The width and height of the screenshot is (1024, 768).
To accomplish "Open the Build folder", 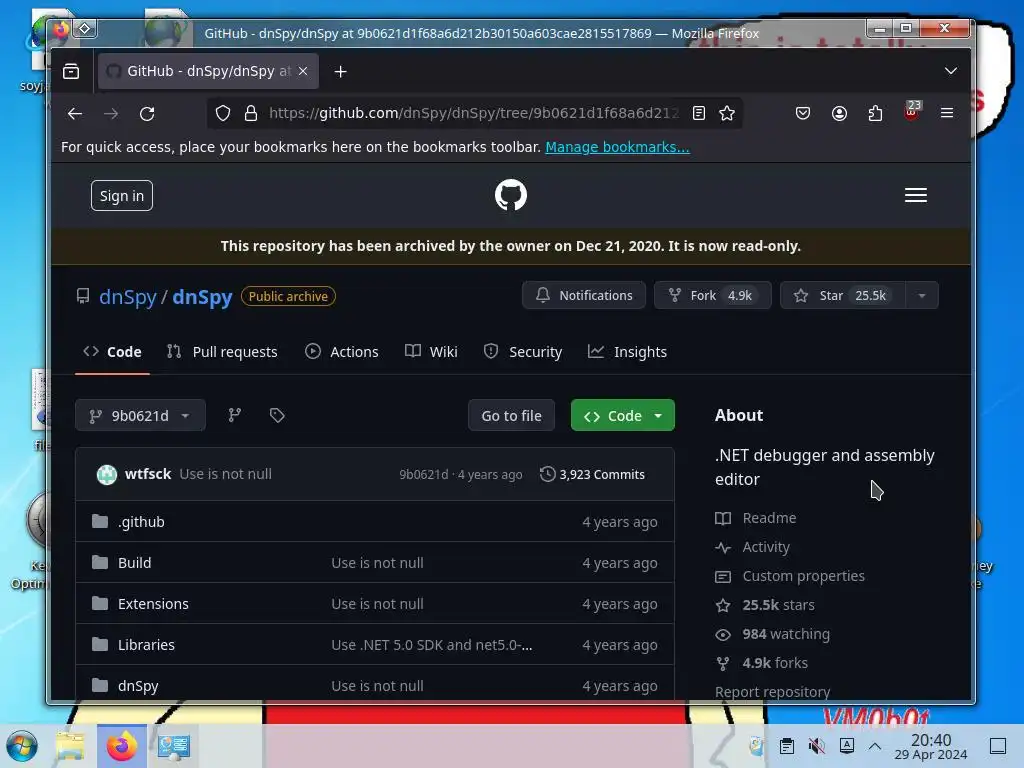I will point(135,563).
